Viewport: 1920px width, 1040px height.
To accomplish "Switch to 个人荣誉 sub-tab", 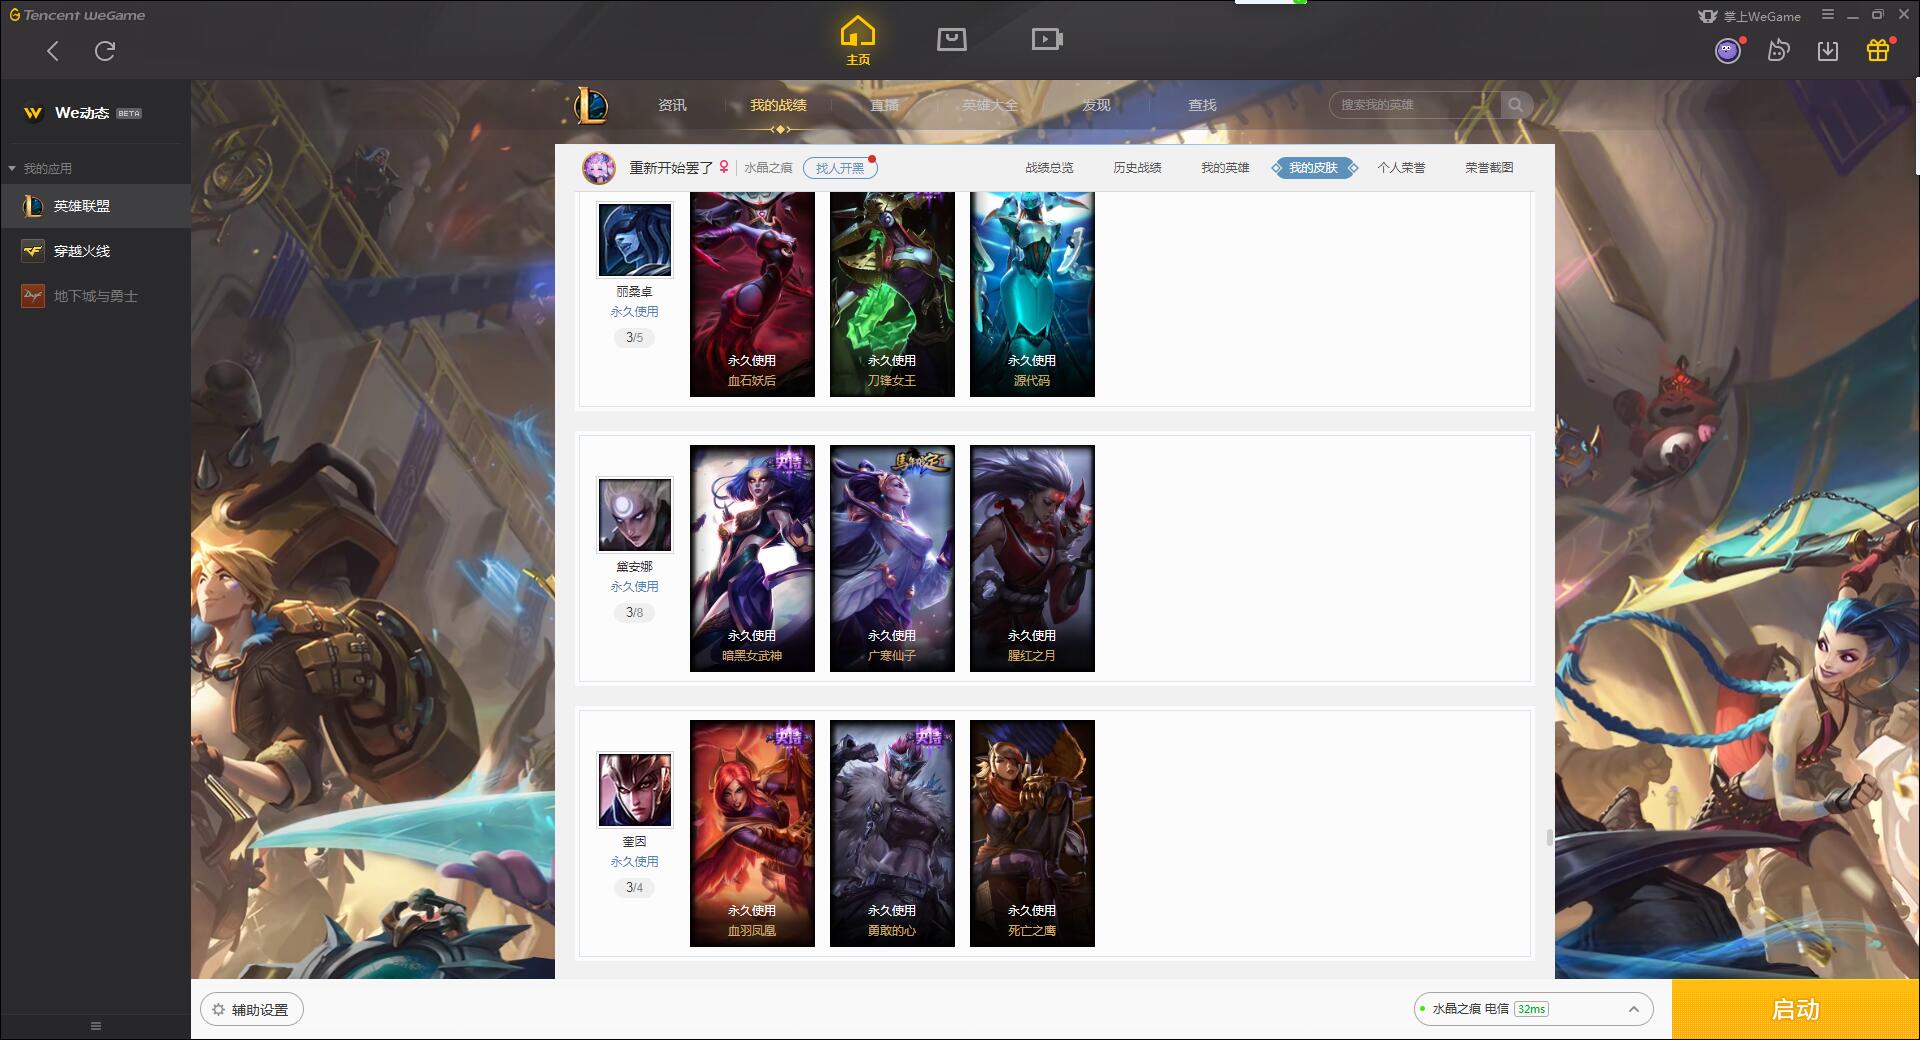I will pos(1401,168).
